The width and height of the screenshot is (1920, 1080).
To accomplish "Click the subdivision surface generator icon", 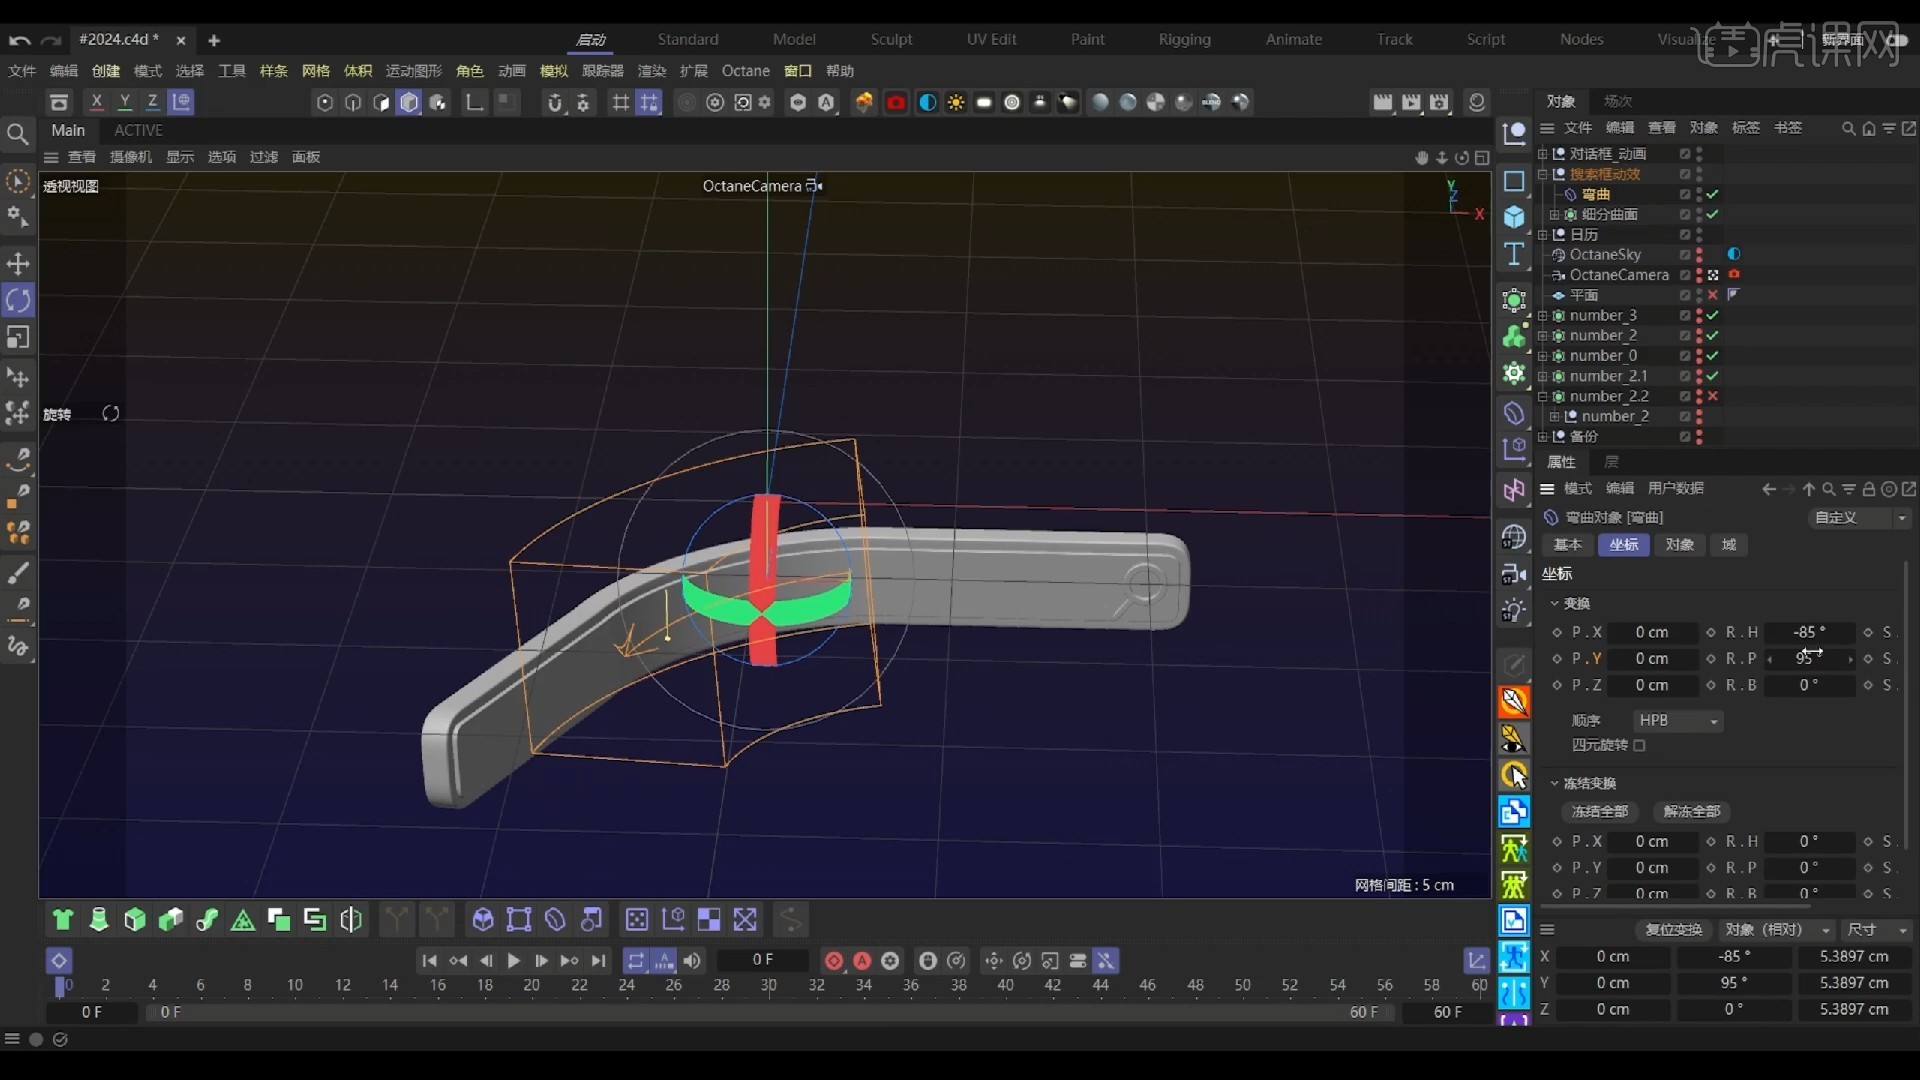I will point(1514,300).
